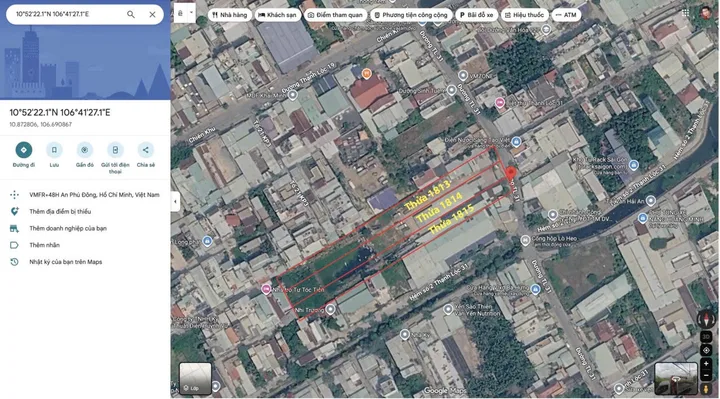Collapse the side panel arrow
This screenshot has height=399, width=720.
[x=175, y=202]
